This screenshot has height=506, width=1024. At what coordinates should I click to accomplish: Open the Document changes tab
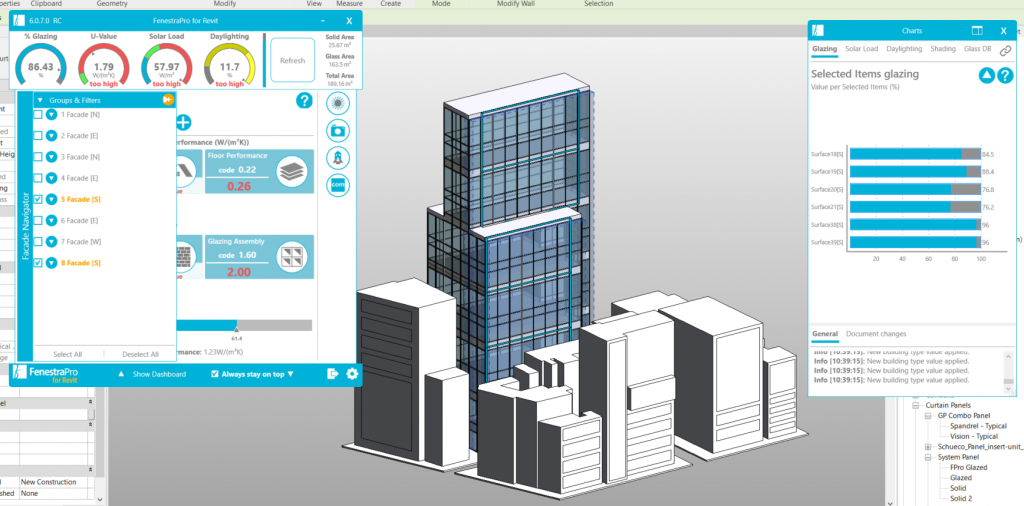click(x=876, y=334)
